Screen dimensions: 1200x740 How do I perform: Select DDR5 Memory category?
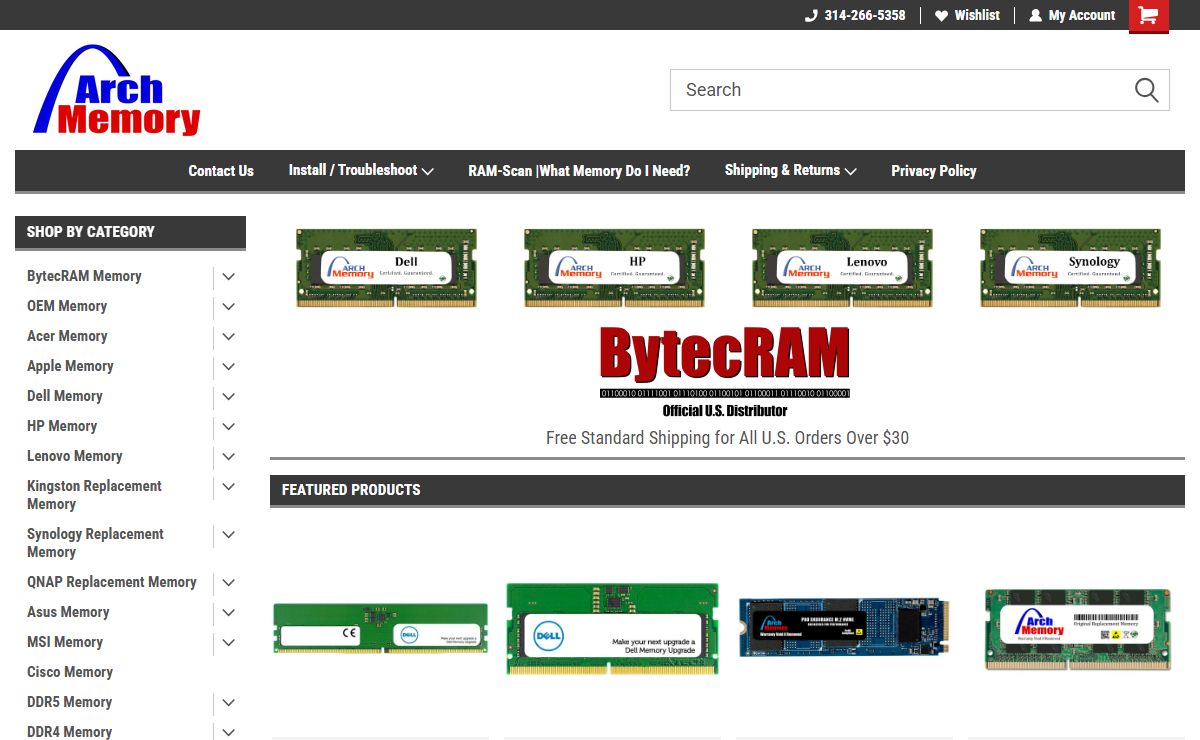tap(69, 702)
